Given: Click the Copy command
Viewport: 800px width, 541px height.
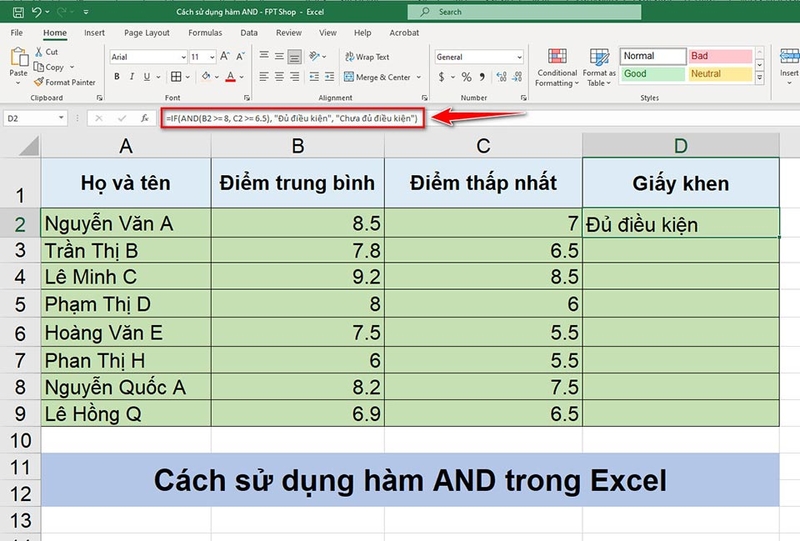Looking at the screenshot, I should coord(49,67).
